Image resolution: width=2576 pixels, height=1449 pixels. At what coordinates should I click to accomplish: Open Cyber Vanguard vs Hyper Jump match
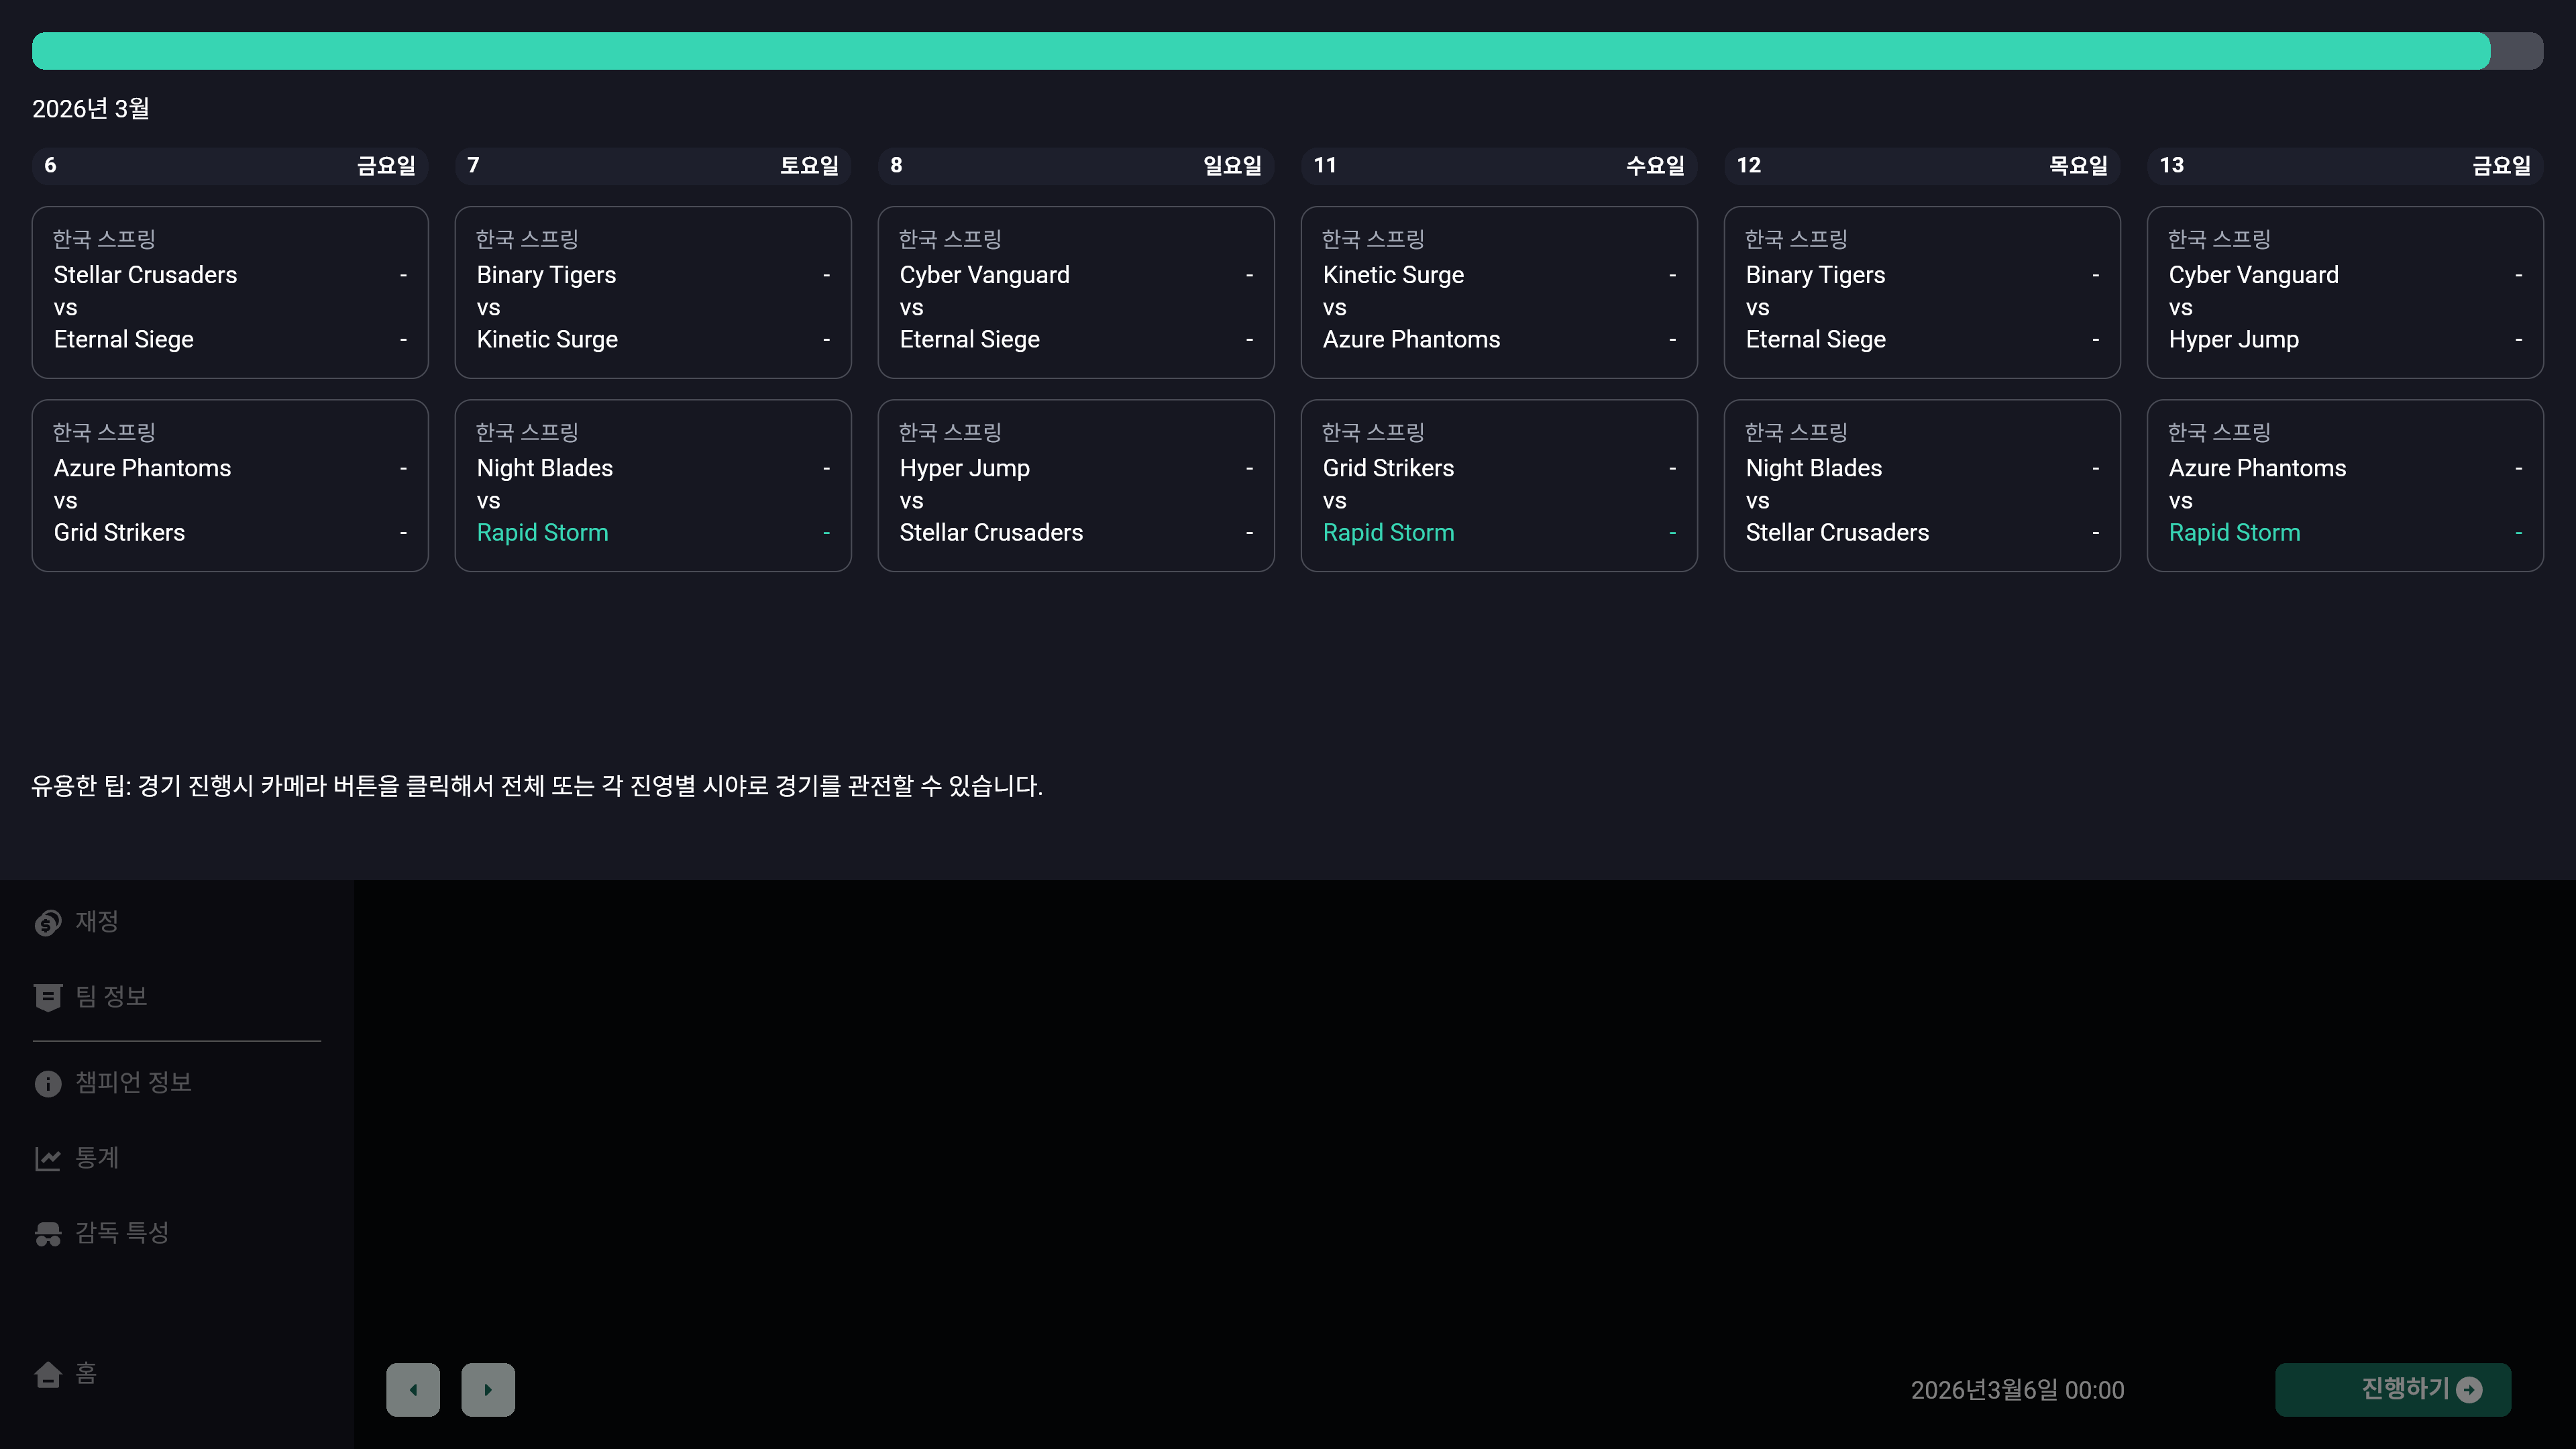(x=2344, y=292)
